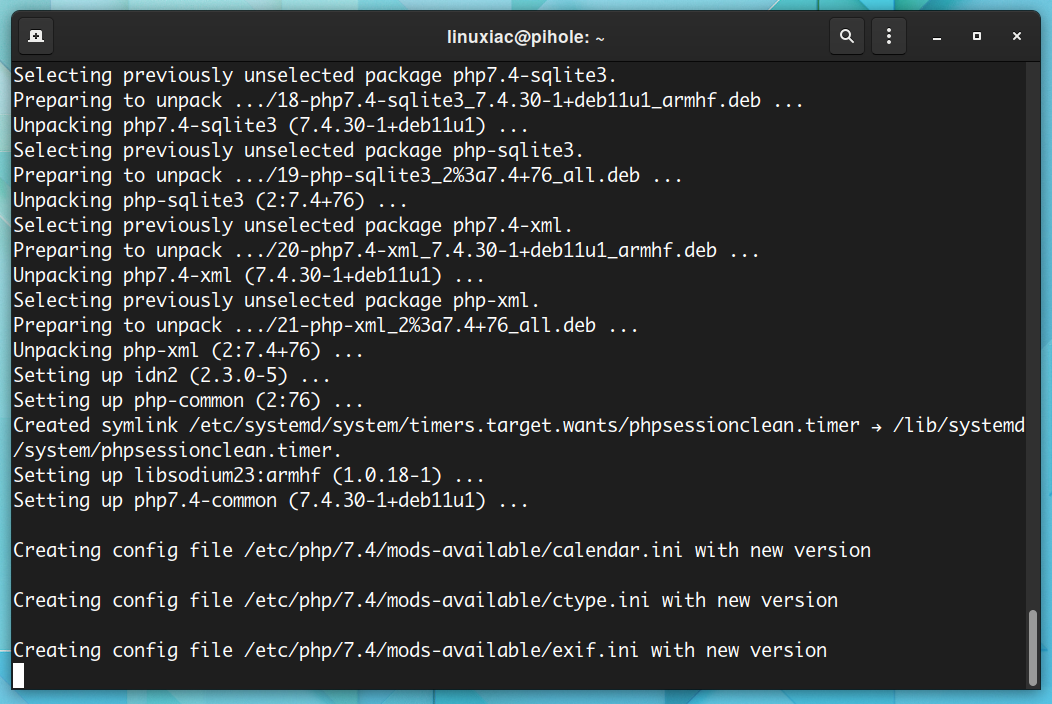This screenshot has height=704, width=1052.
Task: Click the 'Setting up php-common' line
Action: pyautogui.click(x=188, y=401)
